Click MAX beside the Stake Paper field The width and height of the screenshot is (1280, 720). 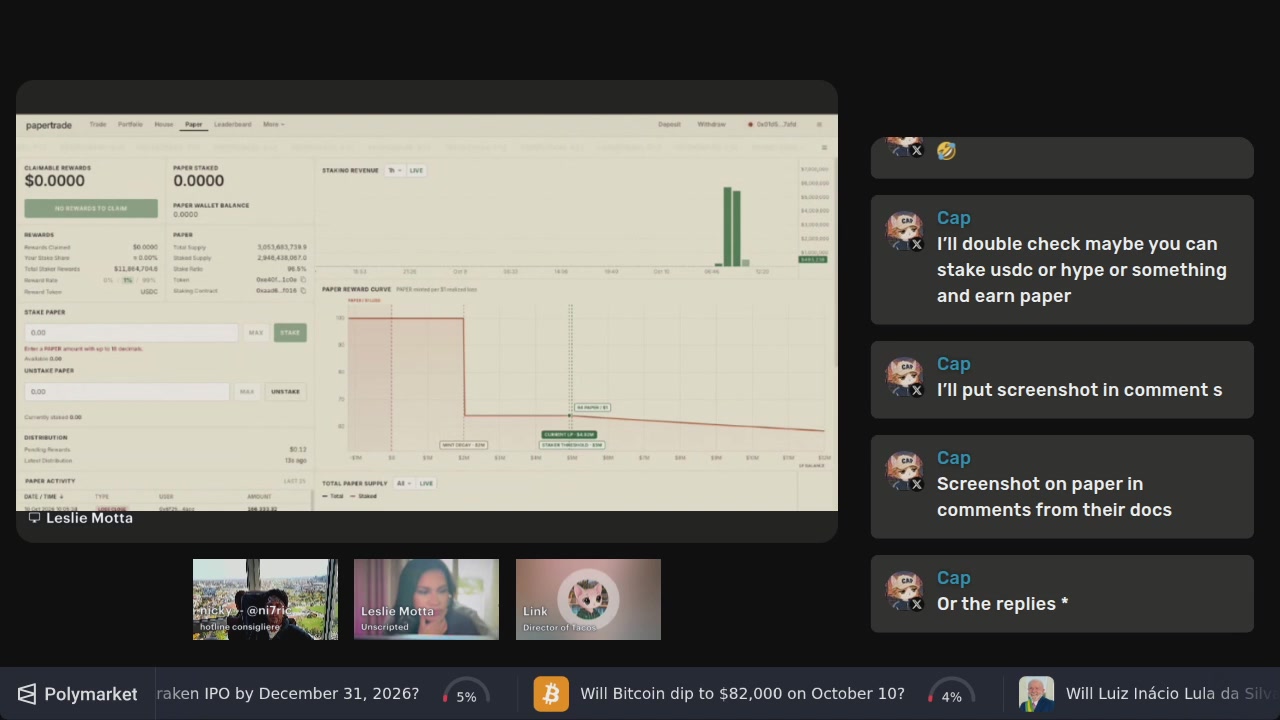tap(256, 332)
